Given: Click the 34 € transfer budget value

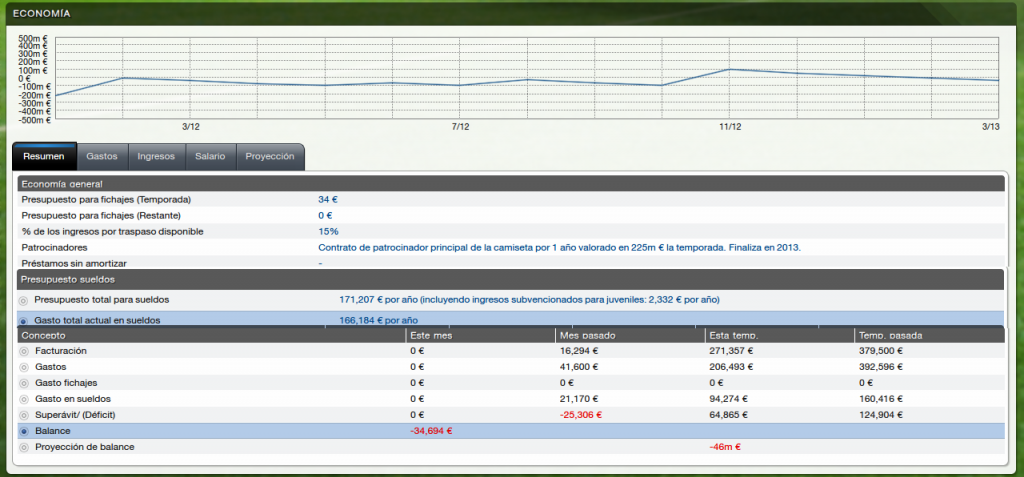Looking at the screenshot, I should [327, 200].
